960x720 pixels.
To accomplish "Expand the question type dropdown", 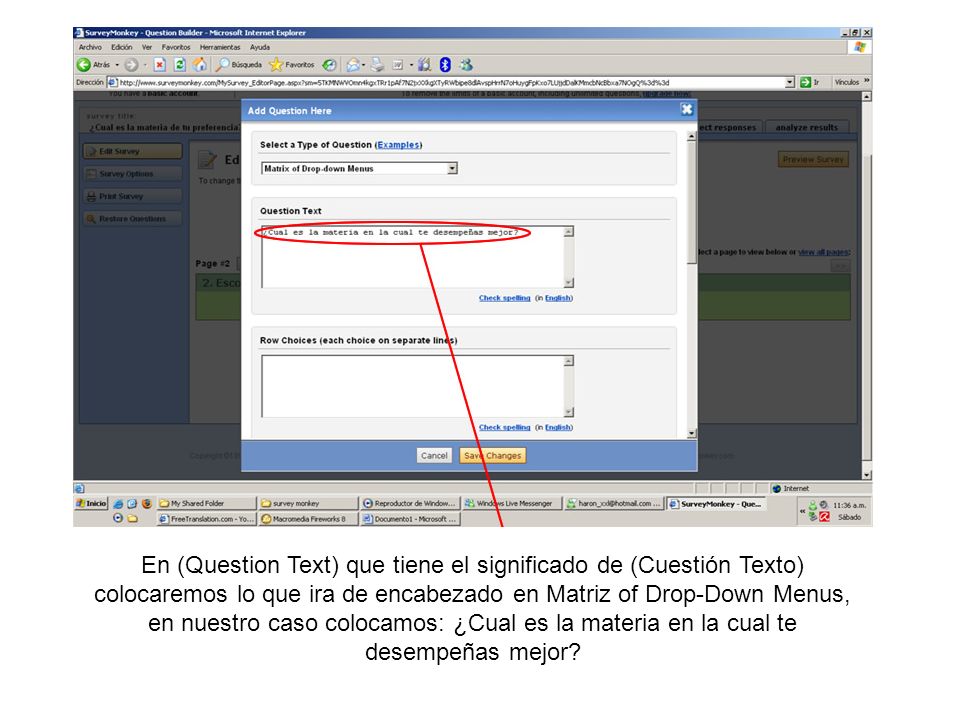I will pos(452,168).
